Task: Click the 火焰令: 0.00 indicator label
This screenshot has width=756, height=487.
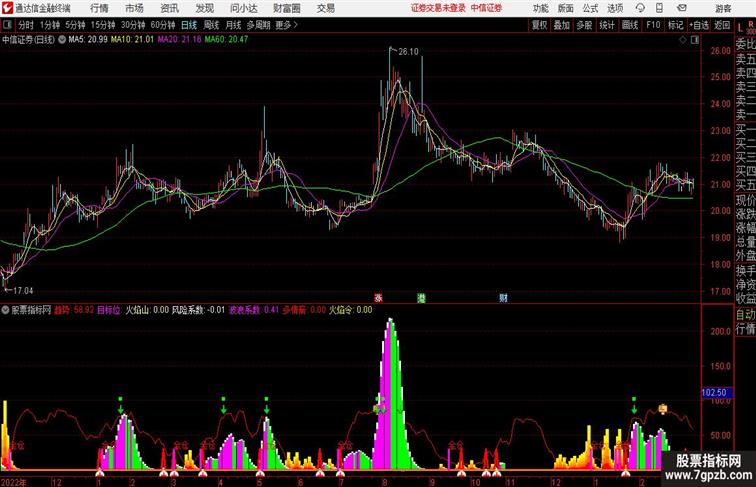Action: (x=351, y=310)
